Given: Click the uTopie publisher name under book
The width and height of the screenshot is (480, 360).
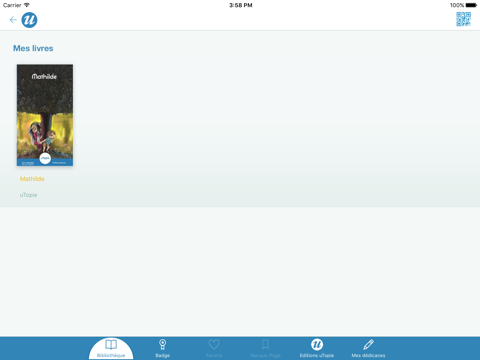Looking at the screenshot, I should [x=28, y=195].
